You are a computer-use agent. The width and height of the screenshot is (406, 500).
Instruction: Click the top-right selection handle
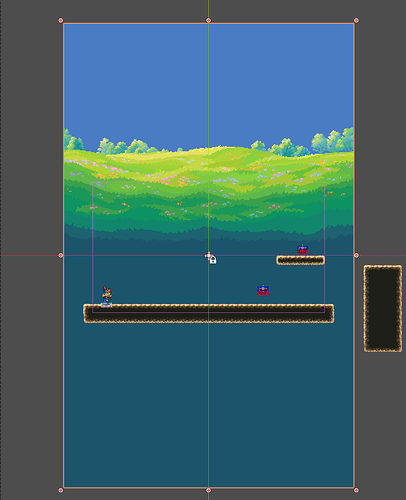(356, 21)
